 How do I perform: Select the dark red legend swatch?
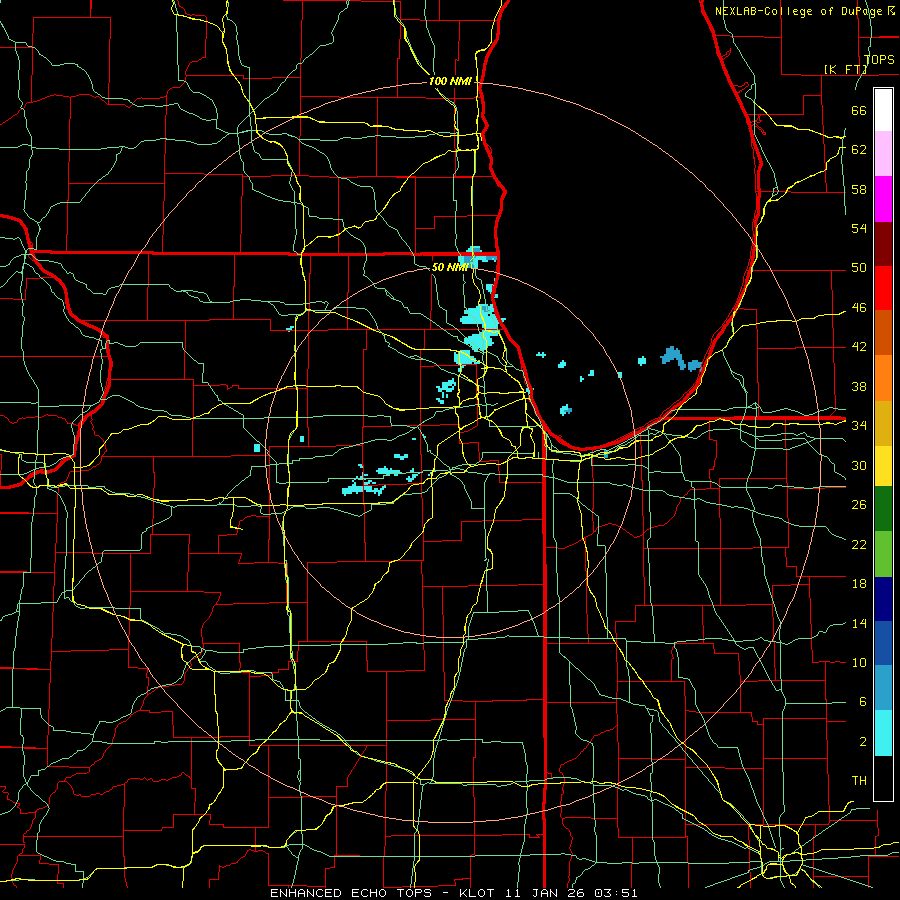click(883, 244)
